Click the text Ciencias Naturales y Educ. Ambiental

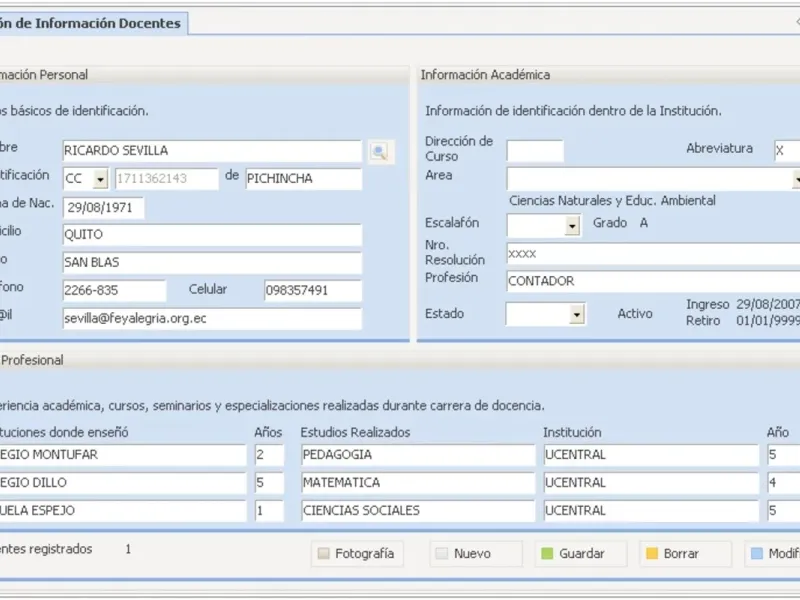[612, 201]
